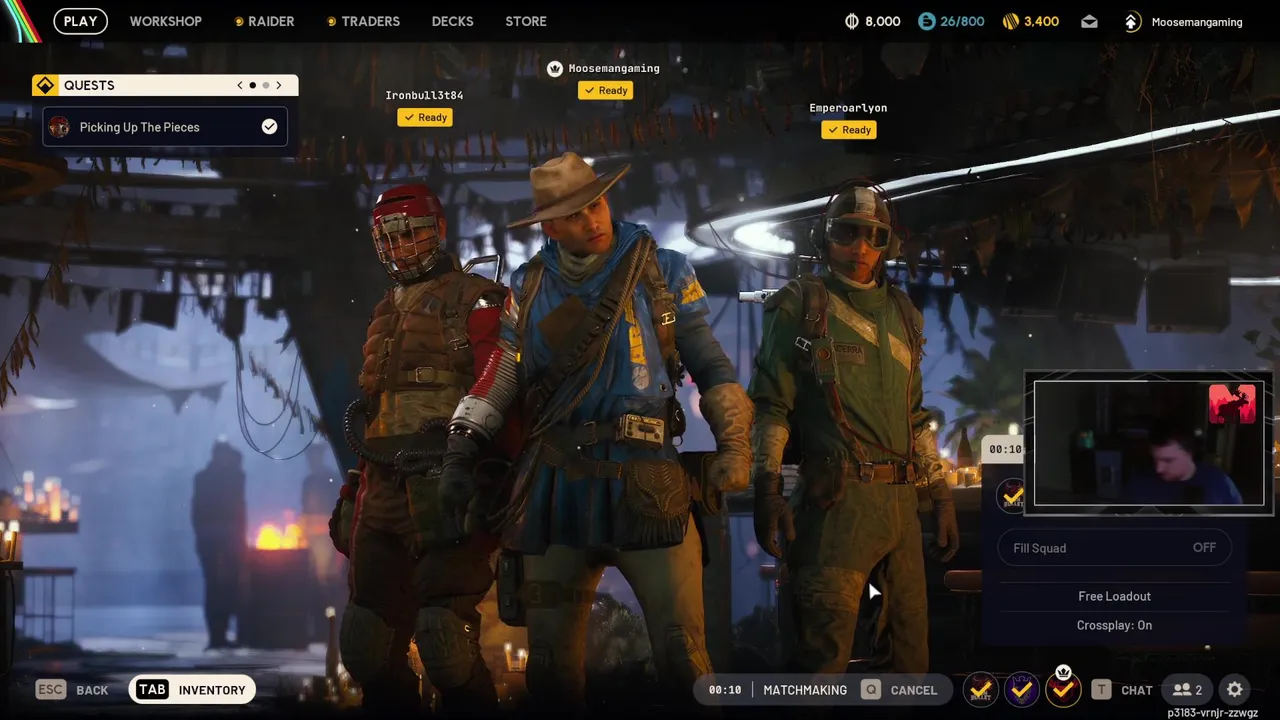Open the CHAT panel

point(1137,690)
